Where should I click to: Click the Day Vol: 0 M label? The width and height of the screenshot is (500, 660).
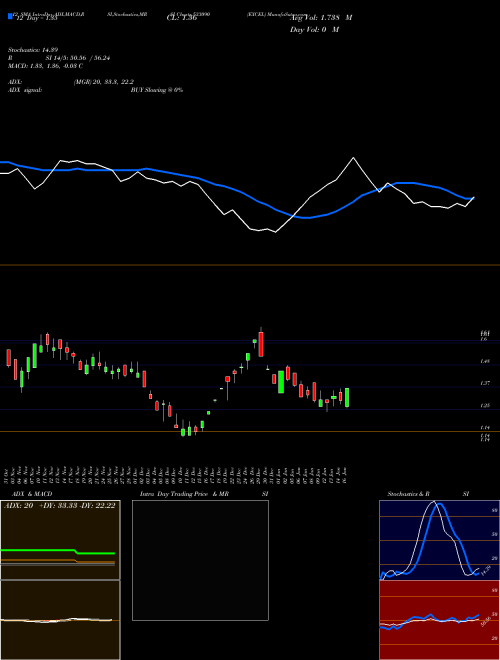314,30
